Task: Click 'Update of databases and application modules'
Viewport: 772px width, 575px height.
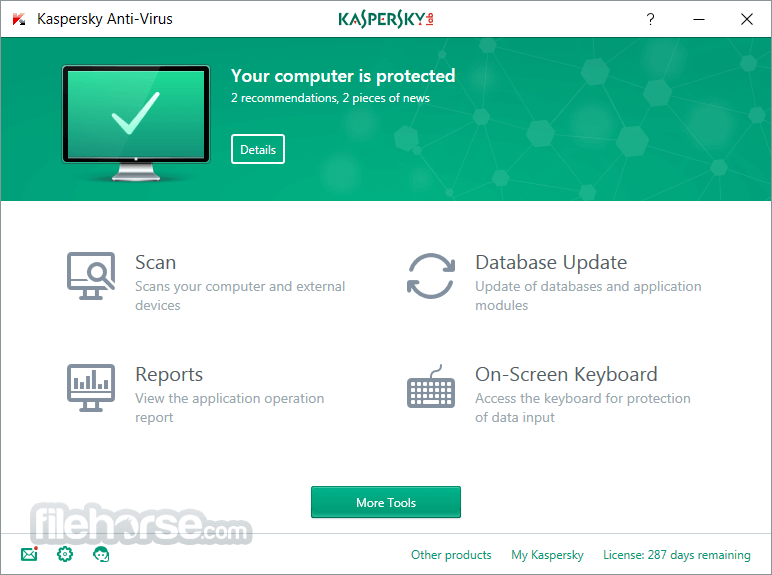Action: click(x=588, y=296)
